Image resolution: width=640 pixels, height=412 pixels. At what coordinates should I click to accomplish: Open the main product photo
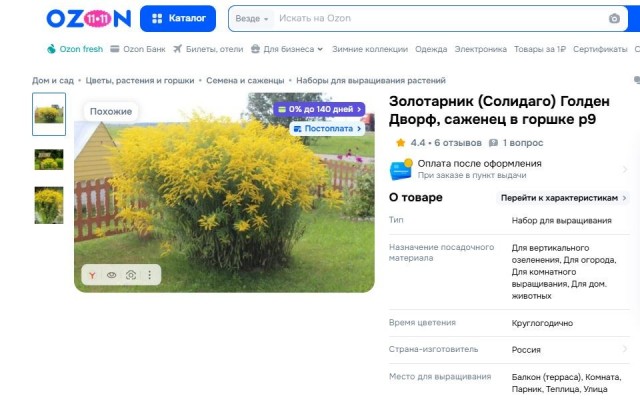[x=224, y=192]
